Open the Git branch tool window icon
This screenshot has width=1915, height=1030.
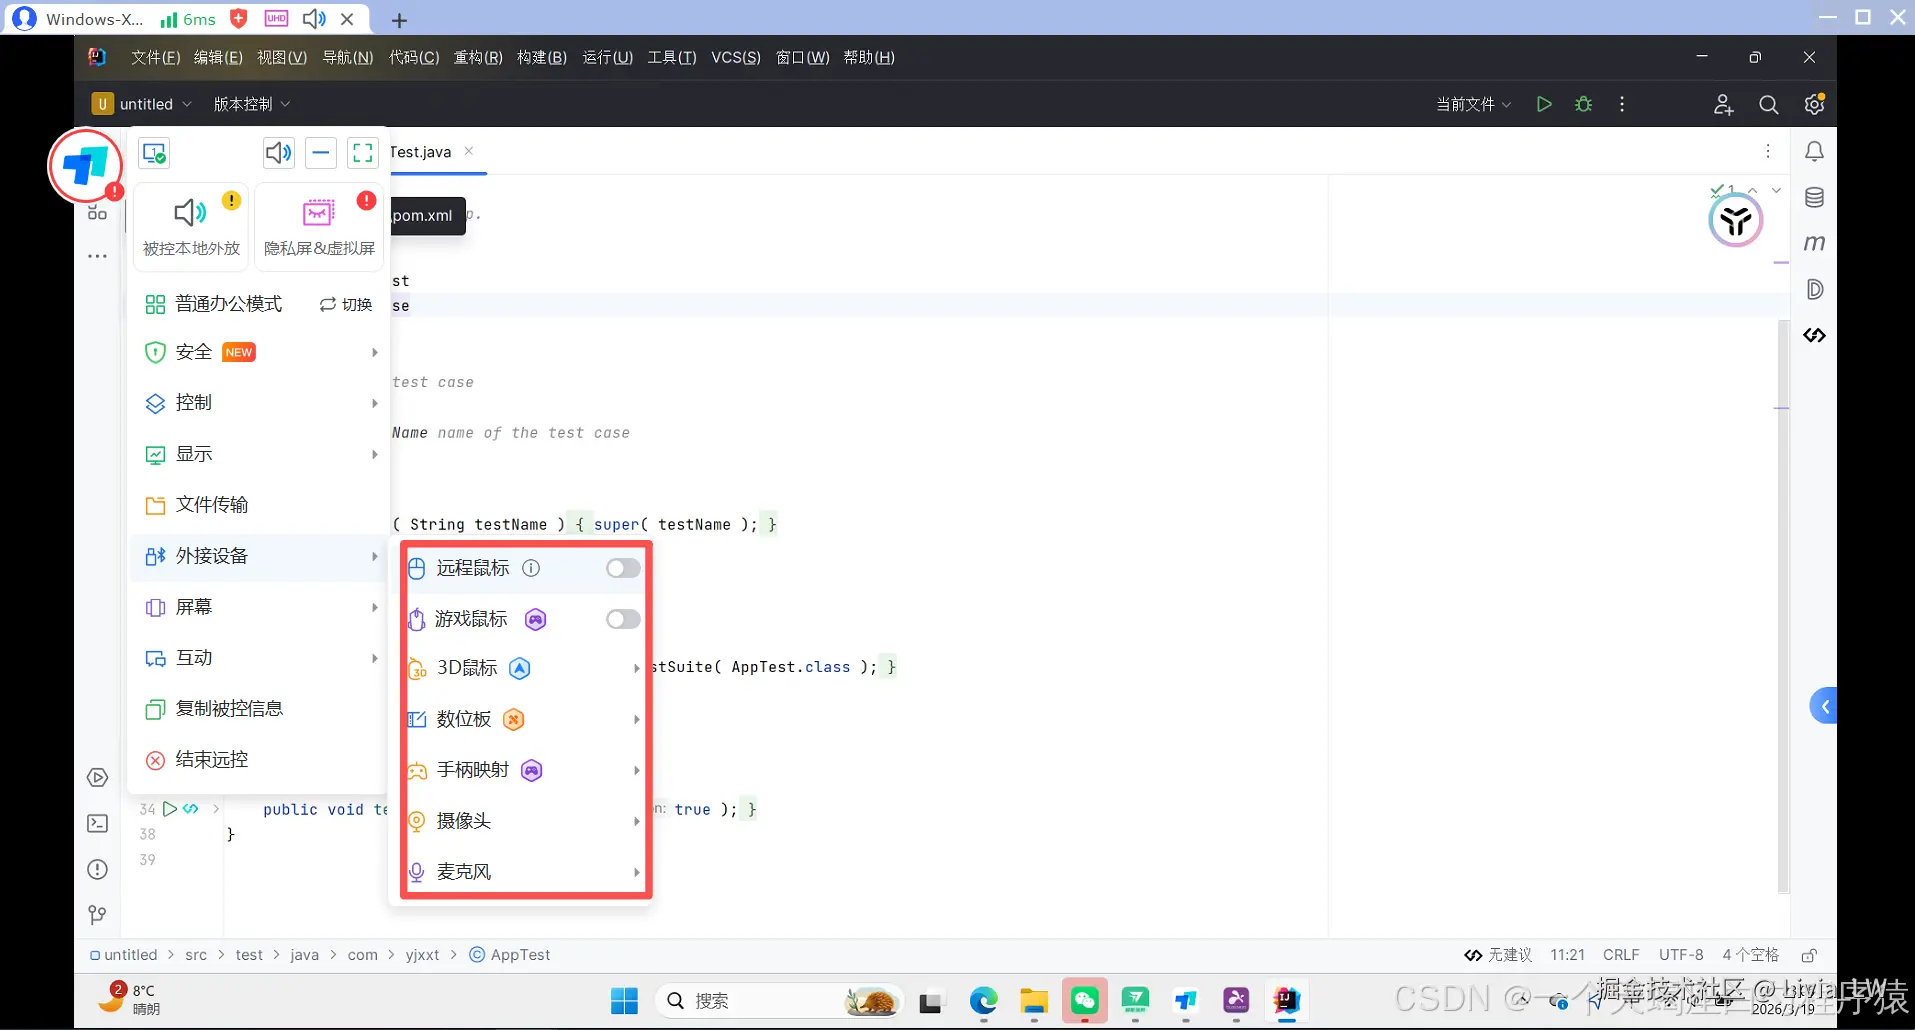click(97, 915)
